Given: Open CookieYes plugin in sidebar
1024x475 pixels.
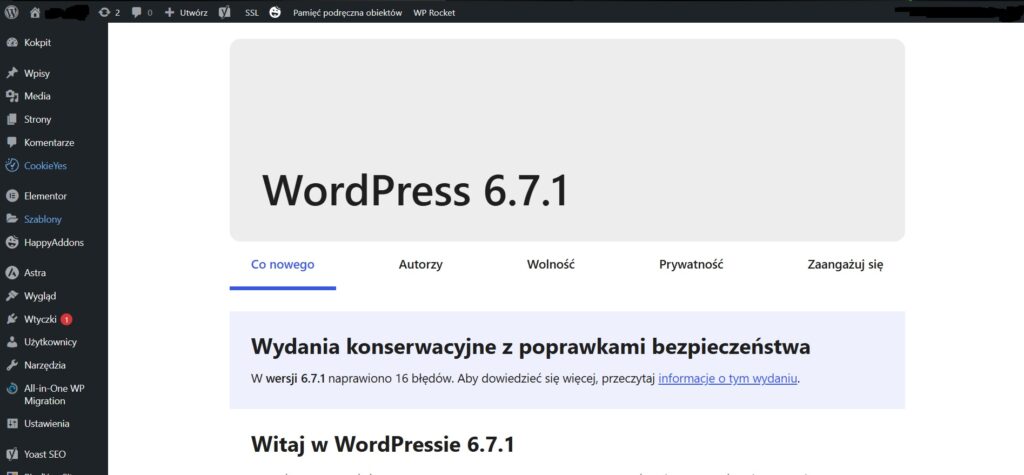Looking at the screenshot, I should [45, 166].
